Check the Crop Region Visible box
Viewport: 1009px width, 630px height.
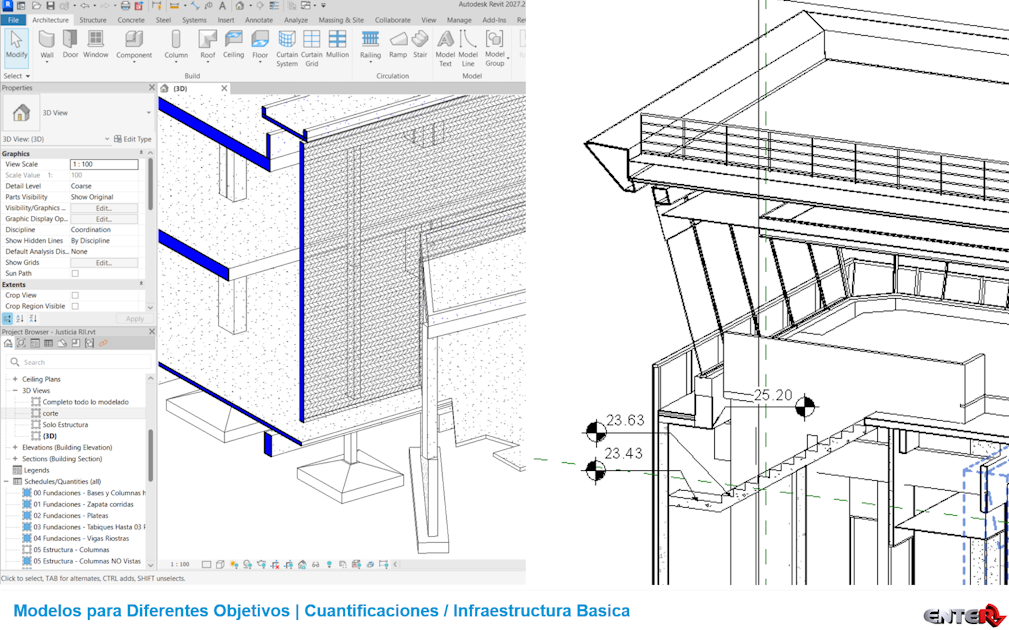(x=75, y=306)
